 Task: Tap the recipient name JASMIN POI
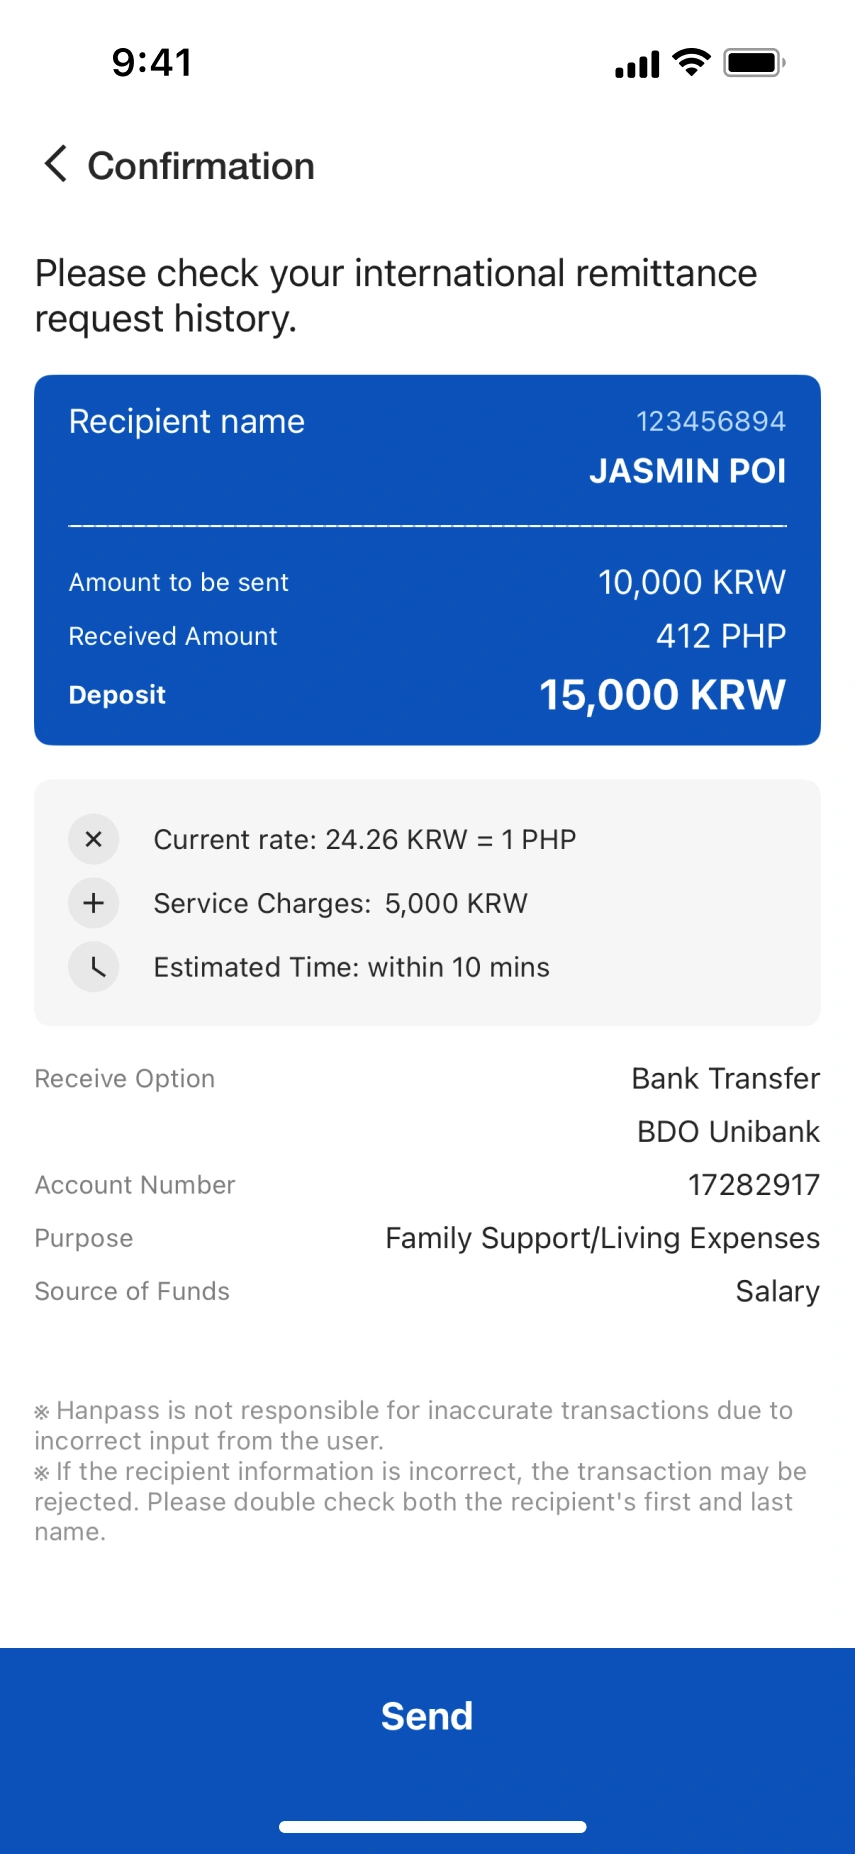688,471
